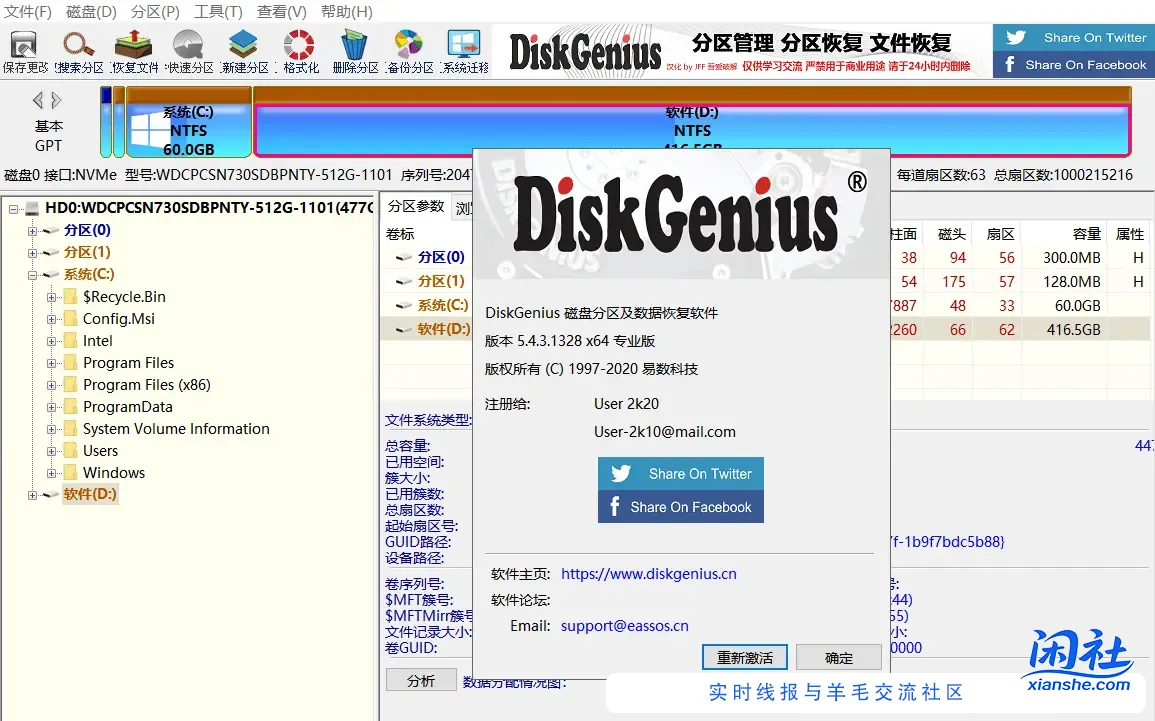Start the 系统迁移 system migration tool

[462, 48]
